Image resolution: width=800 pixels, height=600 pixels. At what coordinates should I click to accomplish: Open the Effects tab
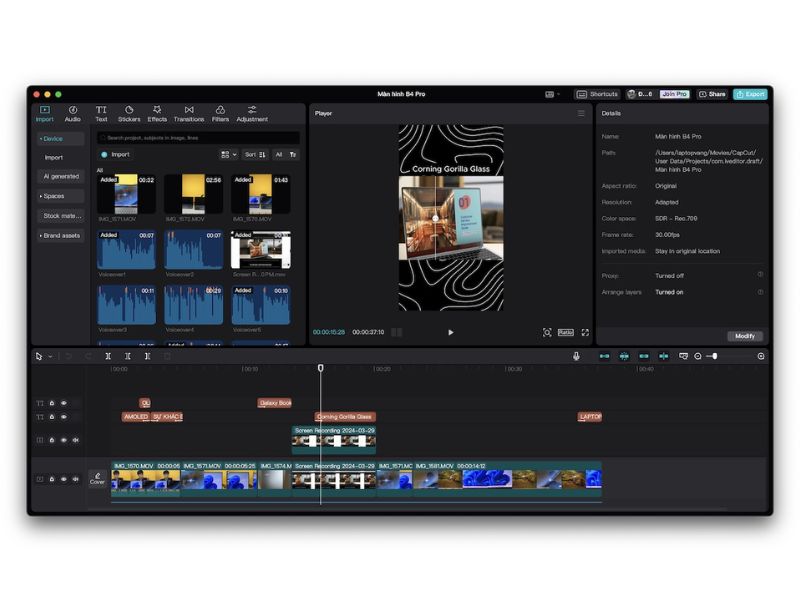click(x=157, y=114)
